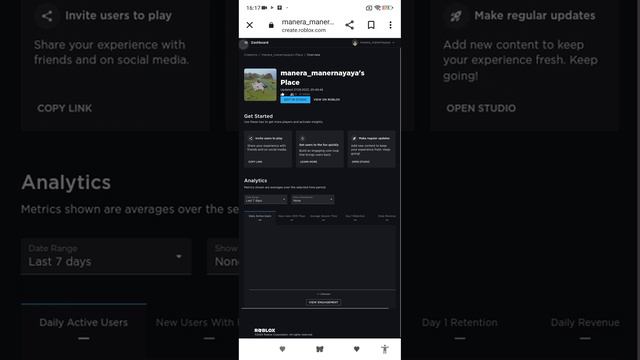Open the View on Roblox link
Screen dimensions: 640x360
tap(327, 100)
